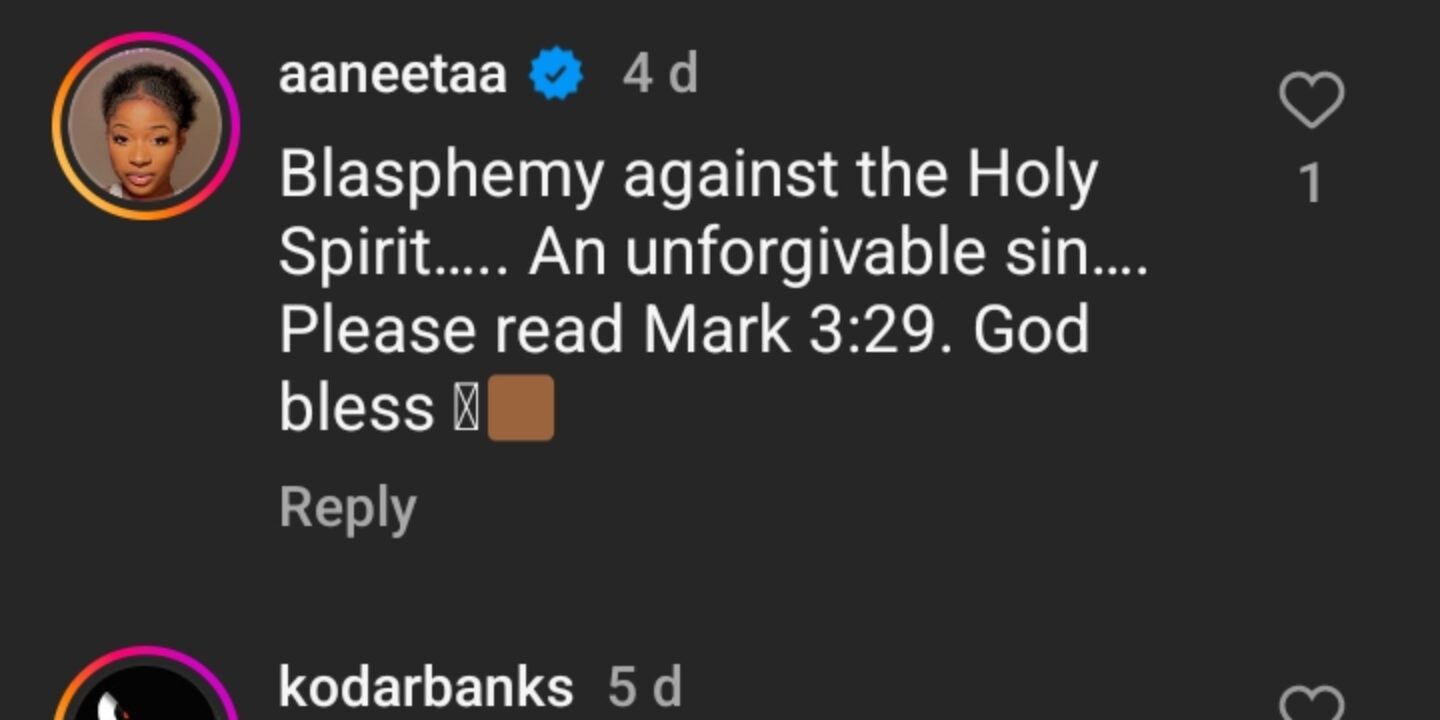Click the word 'Blasphemy' in the comment
The height and width of the screenshot is (720, 1440).
point(441,177)
